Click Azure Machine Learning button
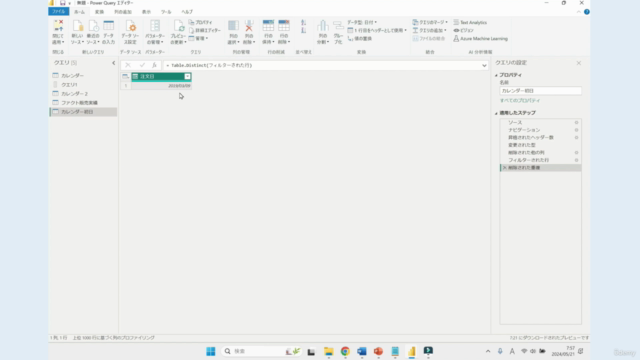 click(480, 38)
